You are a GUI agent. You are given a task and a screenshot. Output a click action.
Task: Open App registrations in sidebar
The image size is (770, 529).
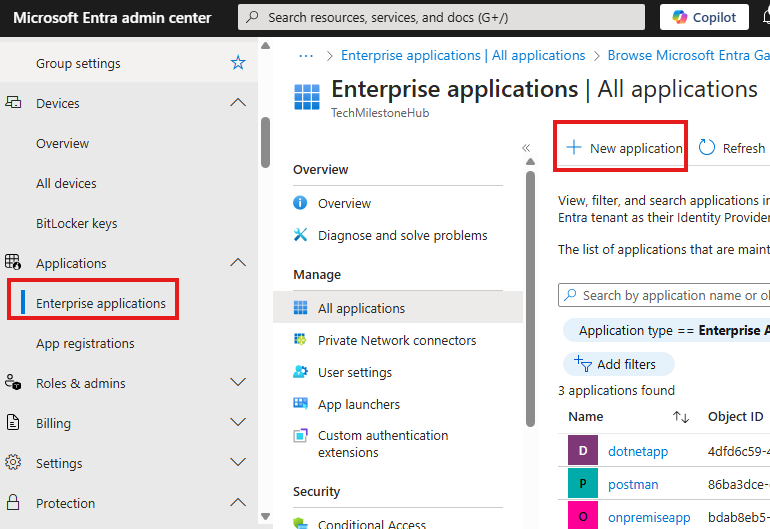click(85, 343)
